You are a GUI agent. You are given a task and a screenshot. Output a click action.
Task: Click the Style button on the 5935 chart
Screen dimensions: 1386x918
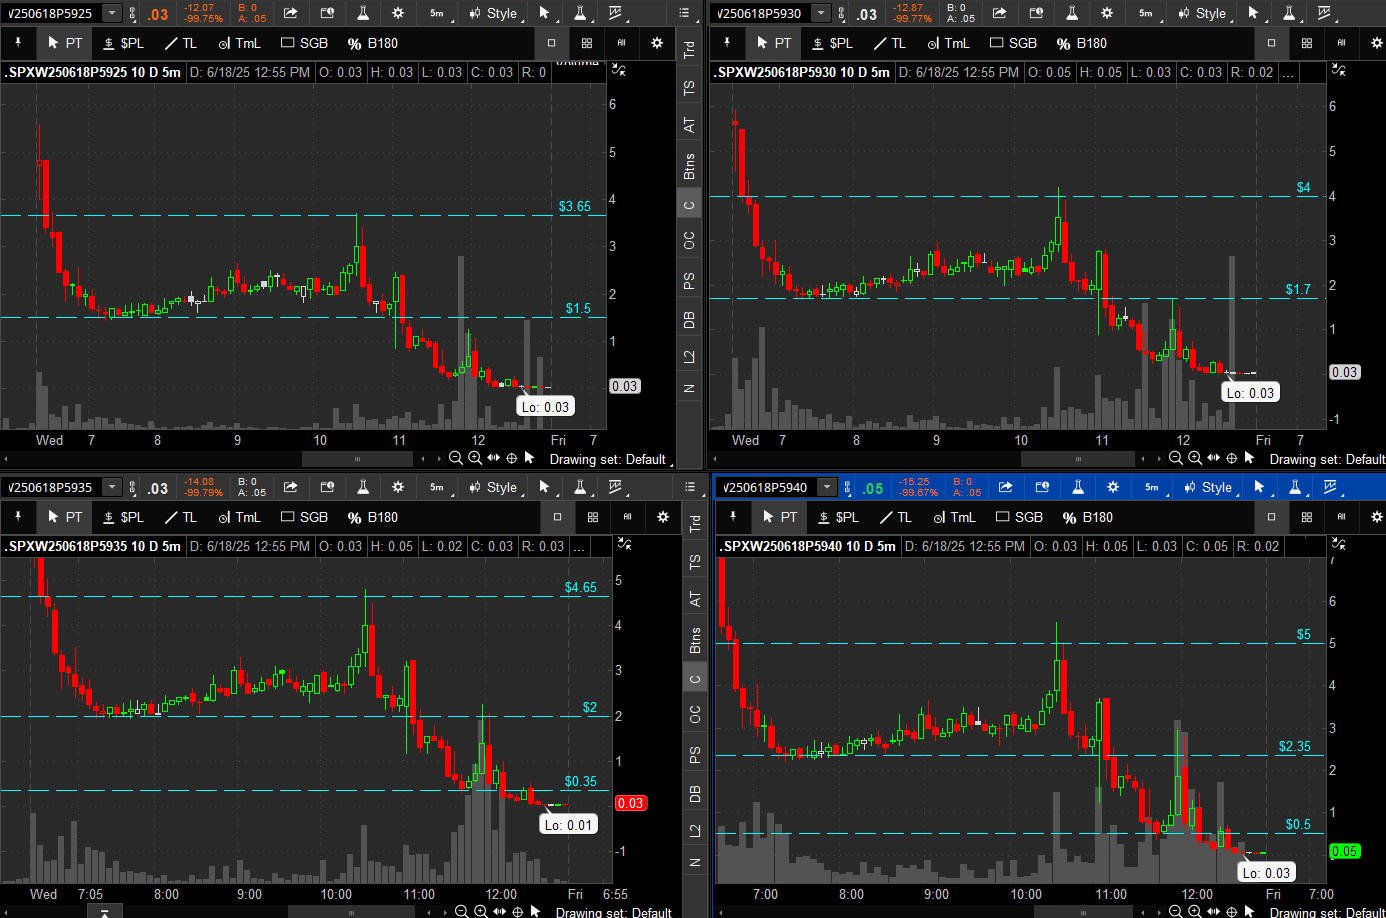493,487
